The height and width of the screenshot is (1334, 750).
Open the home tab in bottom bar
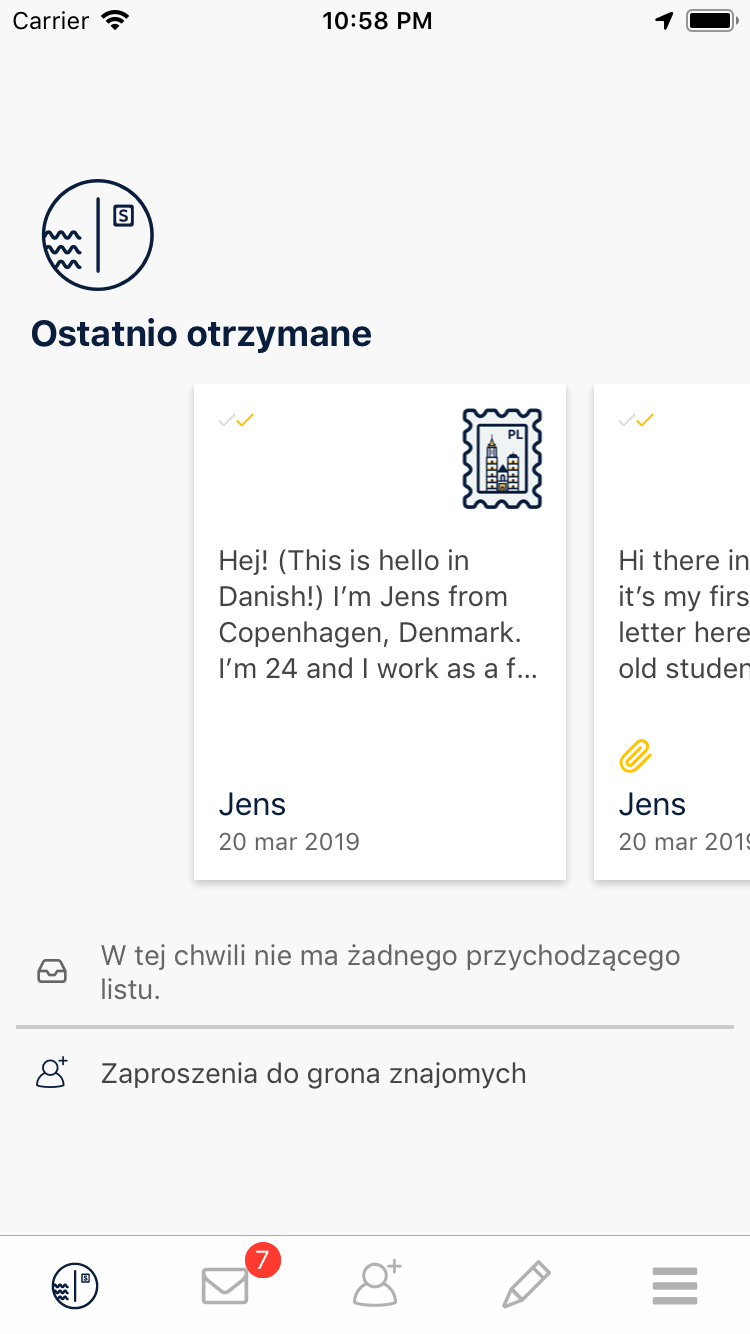point(75,1285)
